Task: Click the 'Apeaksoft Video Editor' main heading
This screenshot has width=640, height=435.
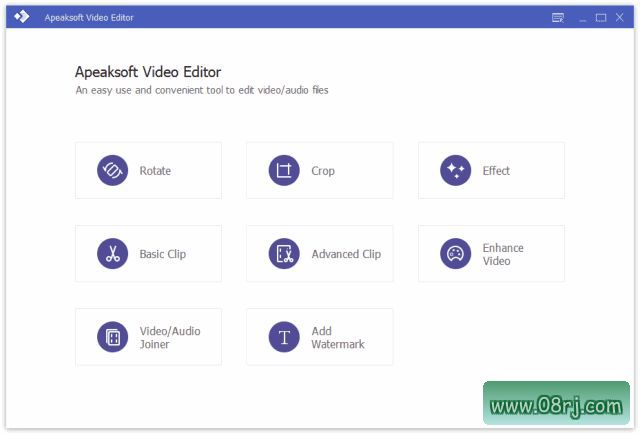Action: click(x=148, y=72)
